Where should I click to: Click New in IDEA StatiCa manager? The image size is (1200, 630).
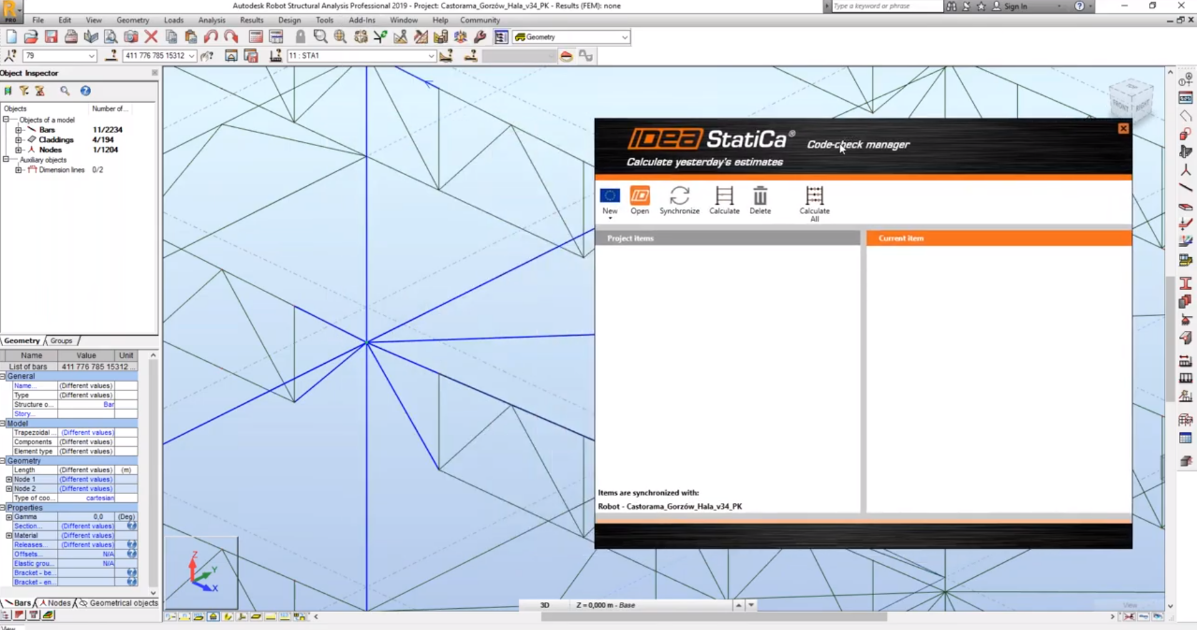tap(610, 200)
